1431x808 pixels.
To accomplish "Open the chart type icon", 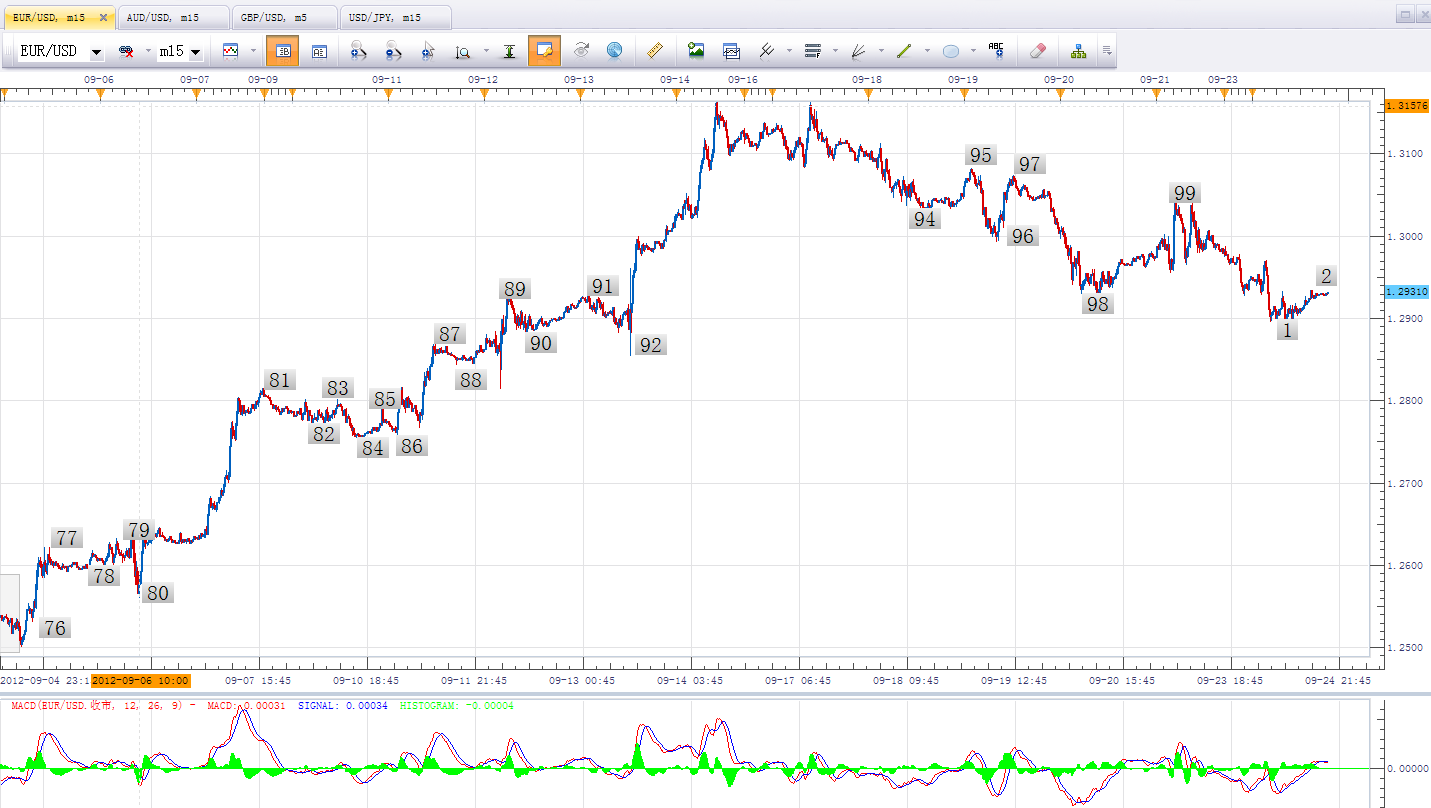I will [x=231, y=51].
